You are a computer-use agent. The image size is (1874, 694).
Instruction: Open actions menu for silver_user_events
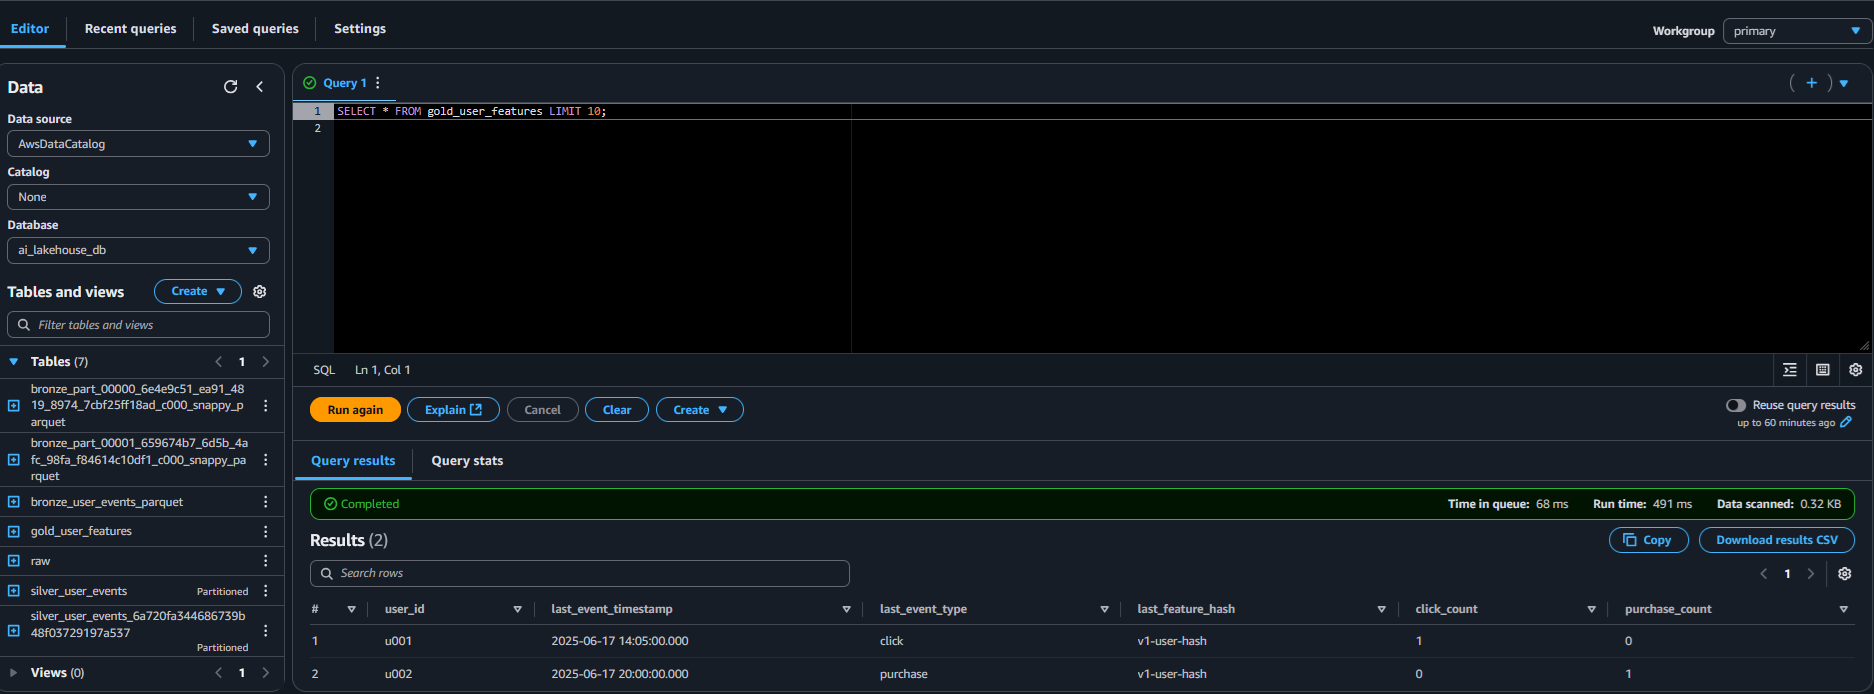266,591
